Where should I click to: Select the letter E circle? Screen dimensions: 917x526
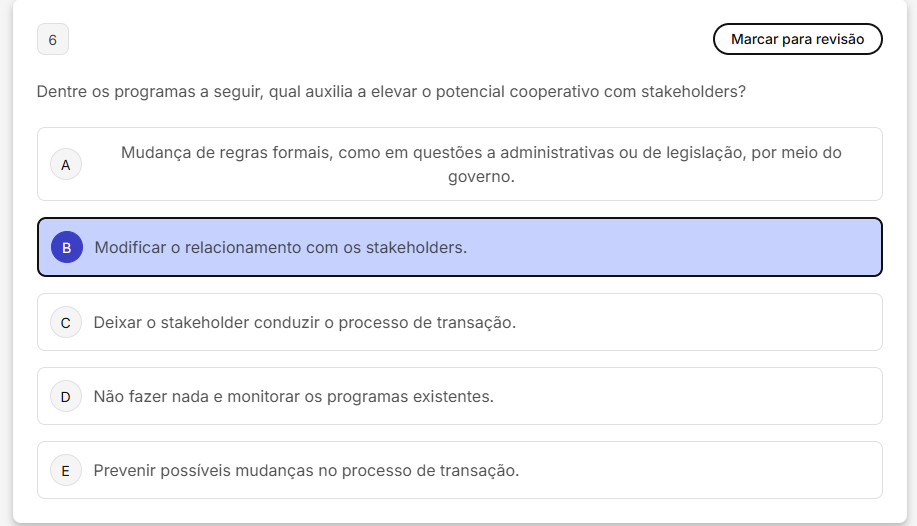66,471
